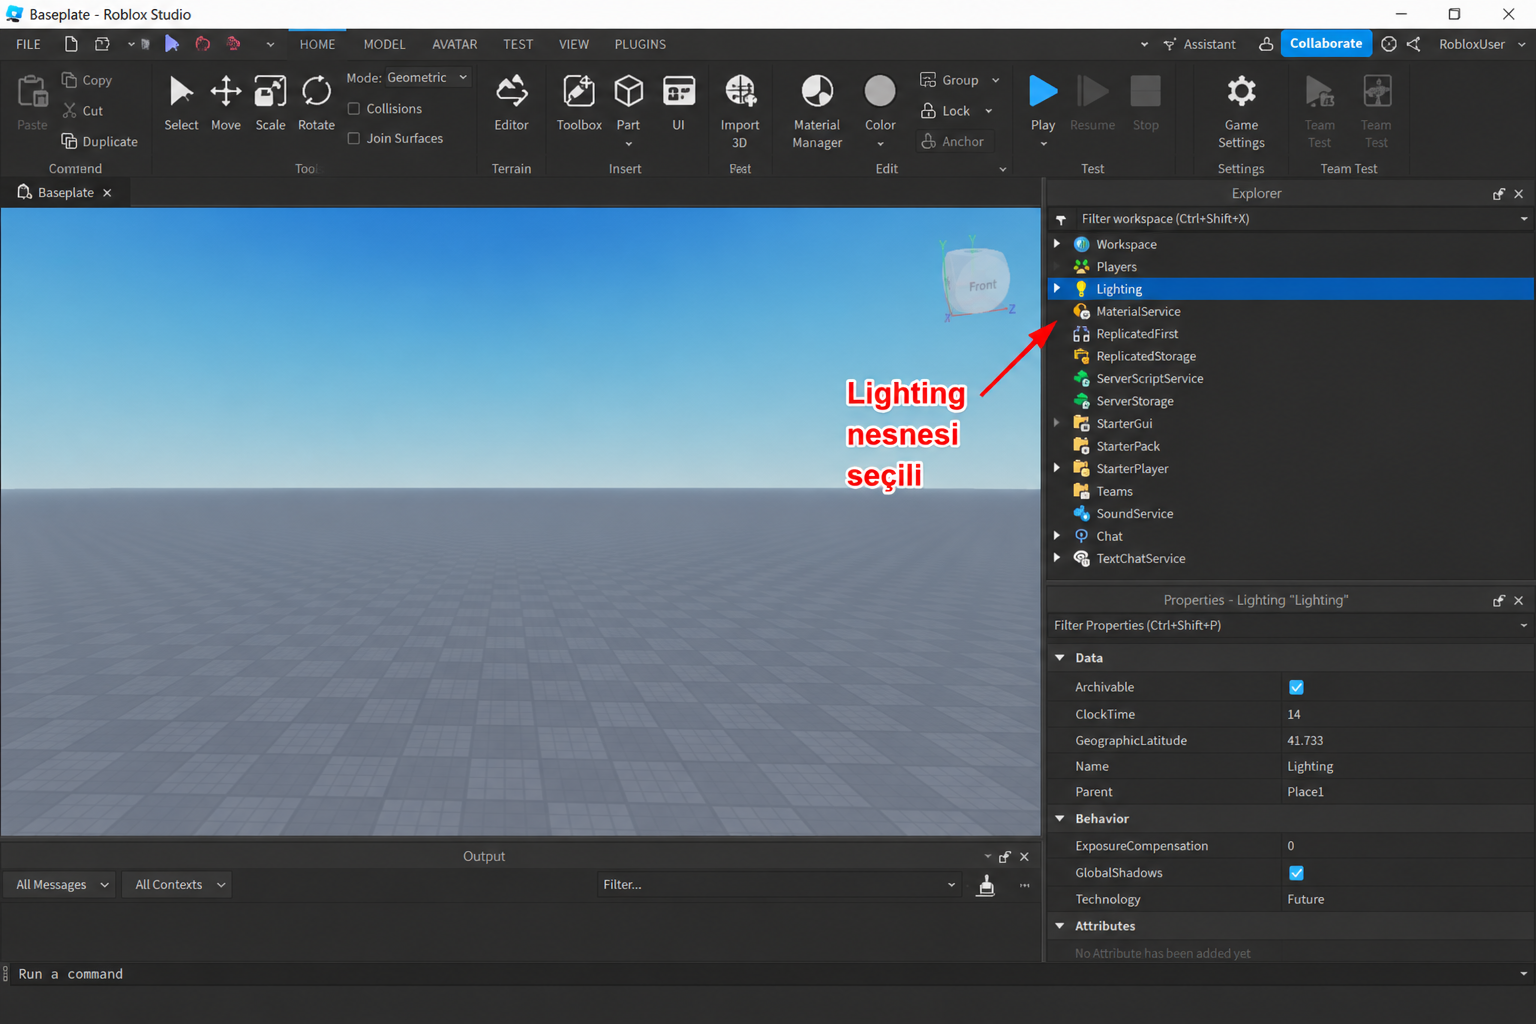Pick the Select tool
1536x1024 pixels.
pyautogui.click(x=181, y=103)
